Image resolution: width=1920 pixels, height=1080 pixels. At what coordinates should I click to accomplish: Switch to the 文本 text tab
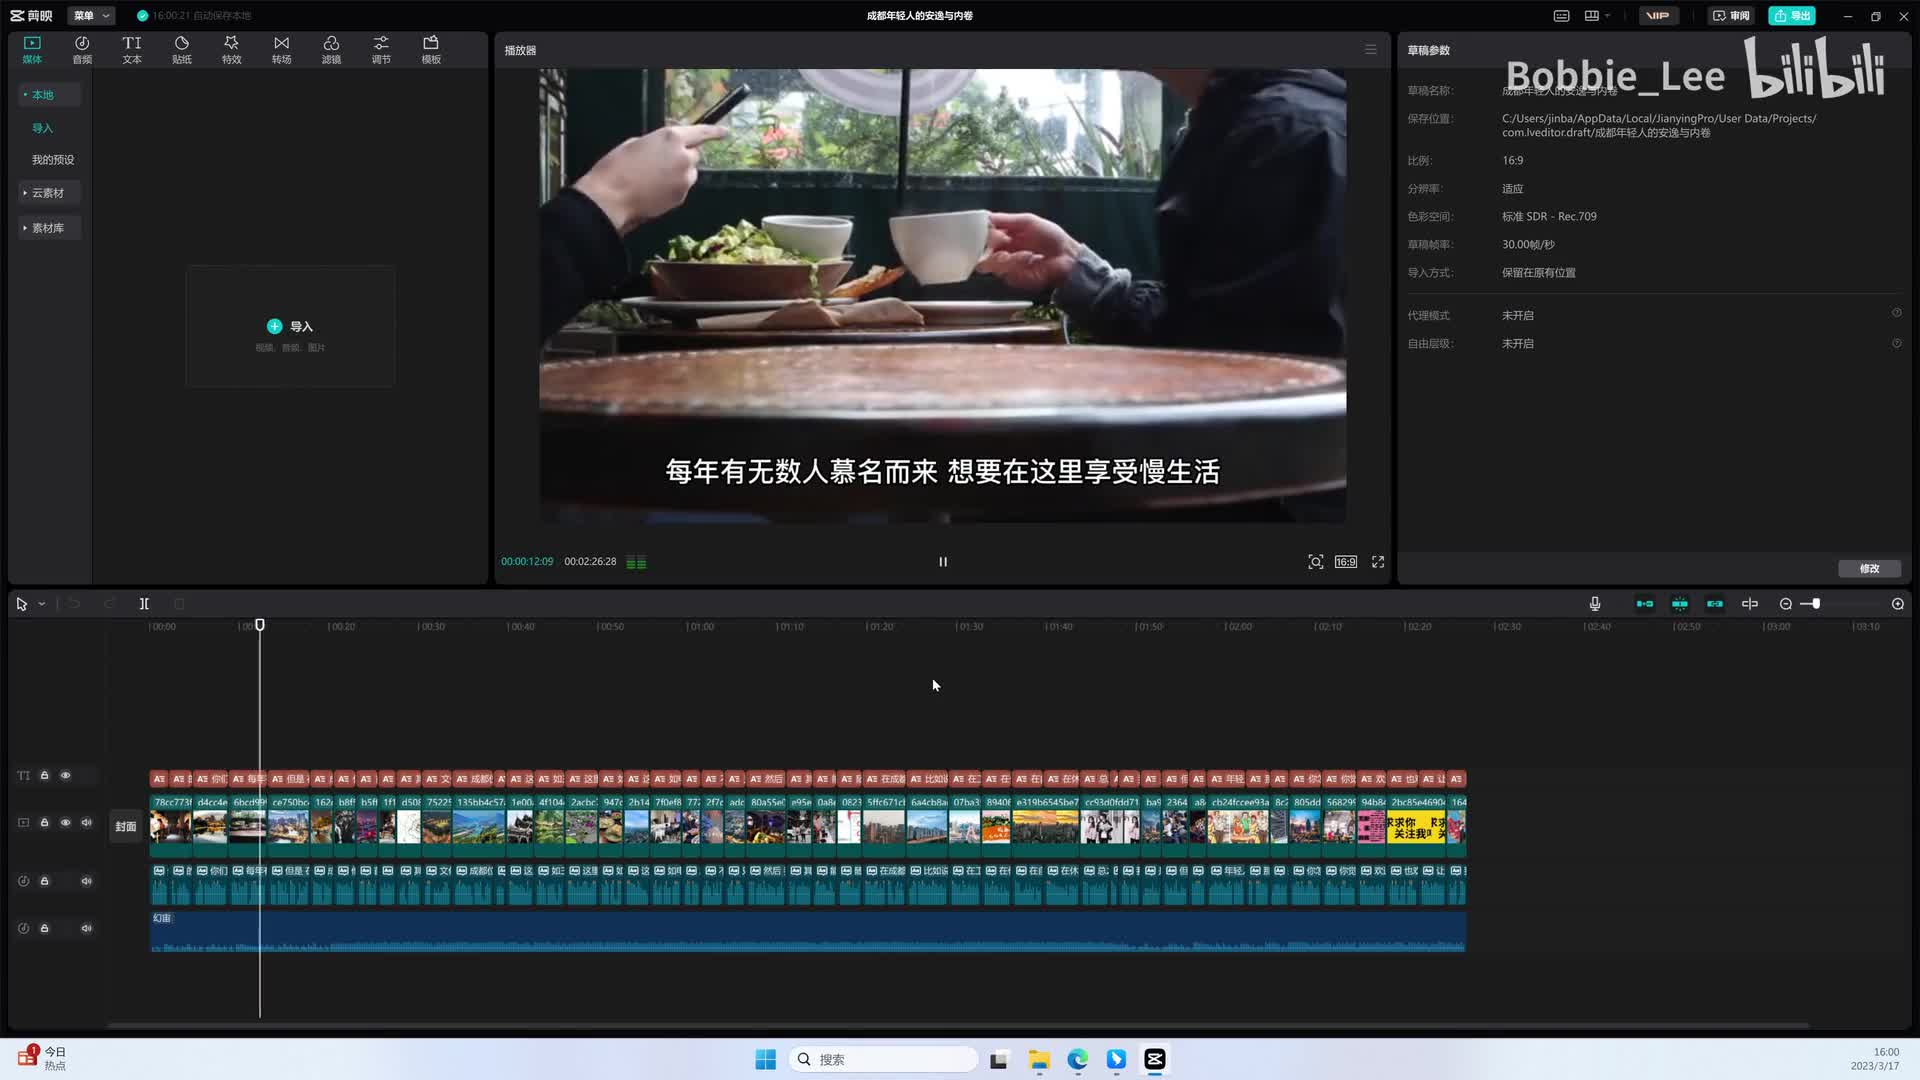(x=132, y=49)
